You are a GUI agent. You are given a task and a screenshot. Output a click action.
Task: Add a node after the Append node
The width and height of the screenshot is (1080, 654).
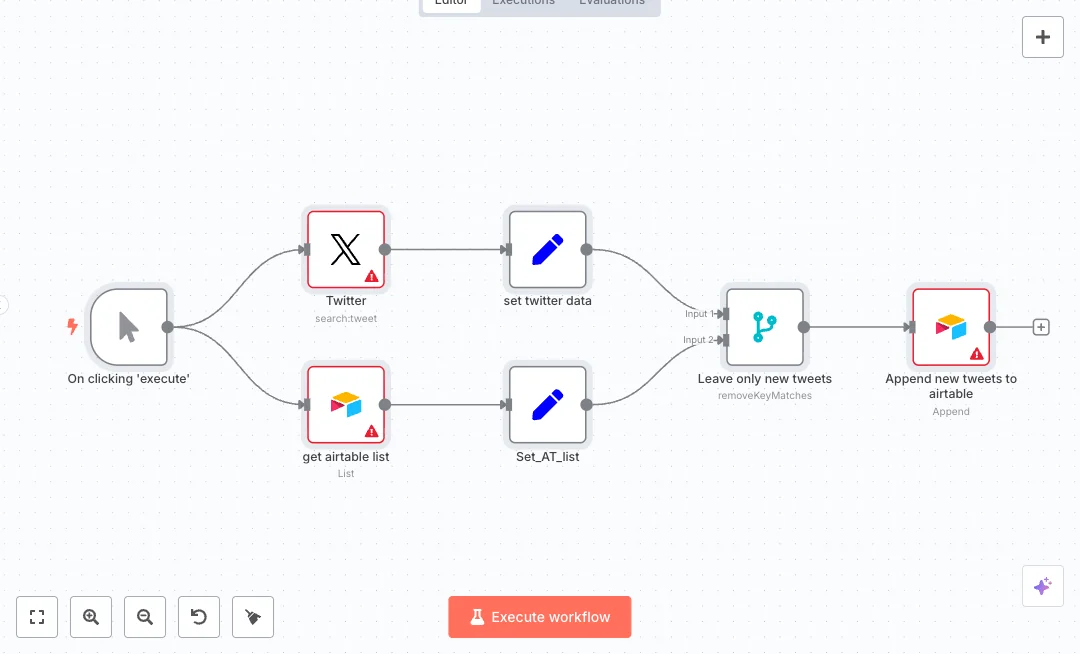tap(1041, 327)
